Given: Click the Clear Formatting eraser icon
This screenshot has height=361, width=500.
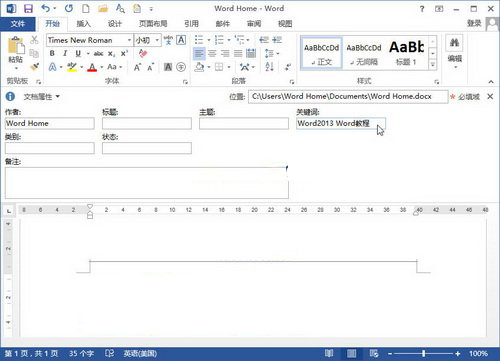Looking at the screenshot, I should click(x=143, y=53).
